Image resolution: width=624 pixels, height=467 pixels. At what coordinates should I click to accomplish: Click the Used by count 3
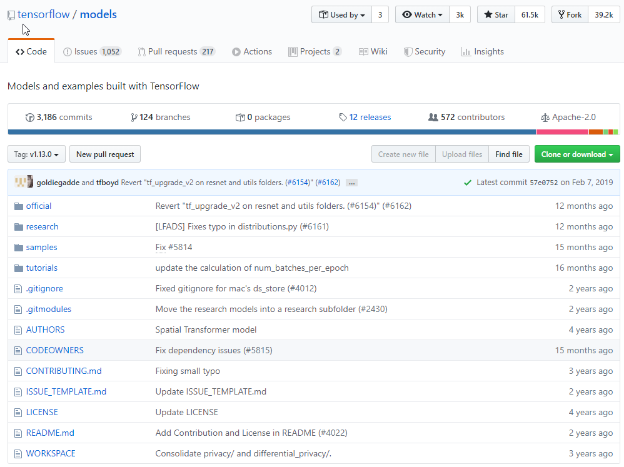click(x=380, y=15)
